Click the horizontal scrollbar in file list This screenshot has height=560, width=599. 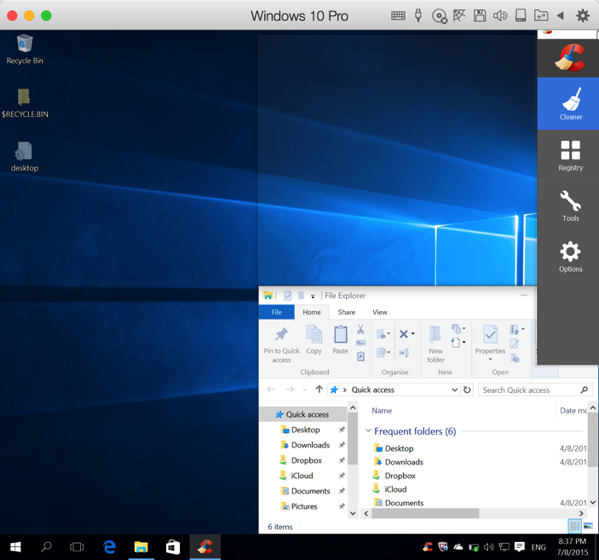pyautogui.click(x=425, y=513)
